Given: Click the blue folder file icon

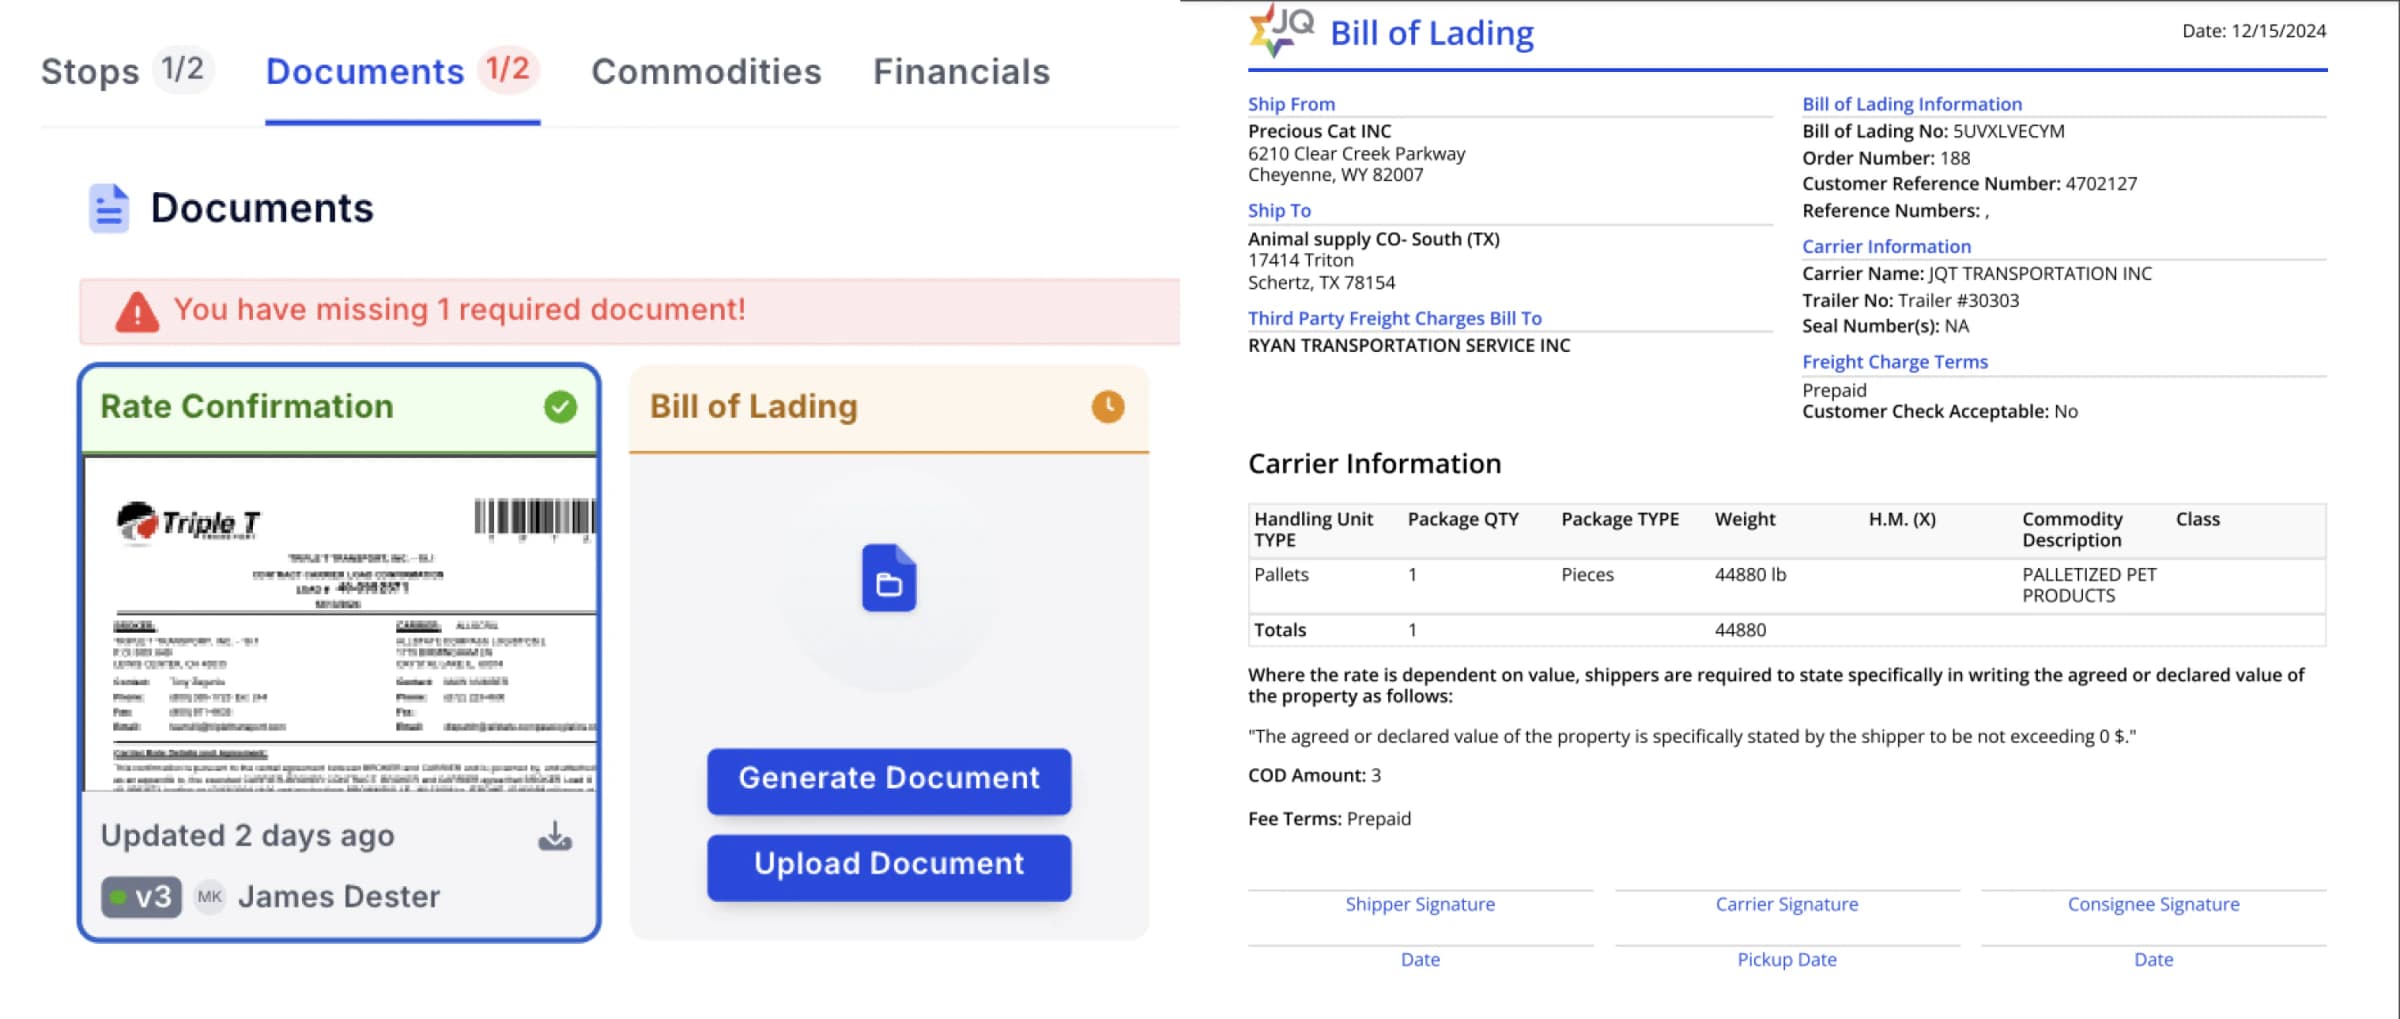Looking at the screenshot, I should tap(889, 578).
